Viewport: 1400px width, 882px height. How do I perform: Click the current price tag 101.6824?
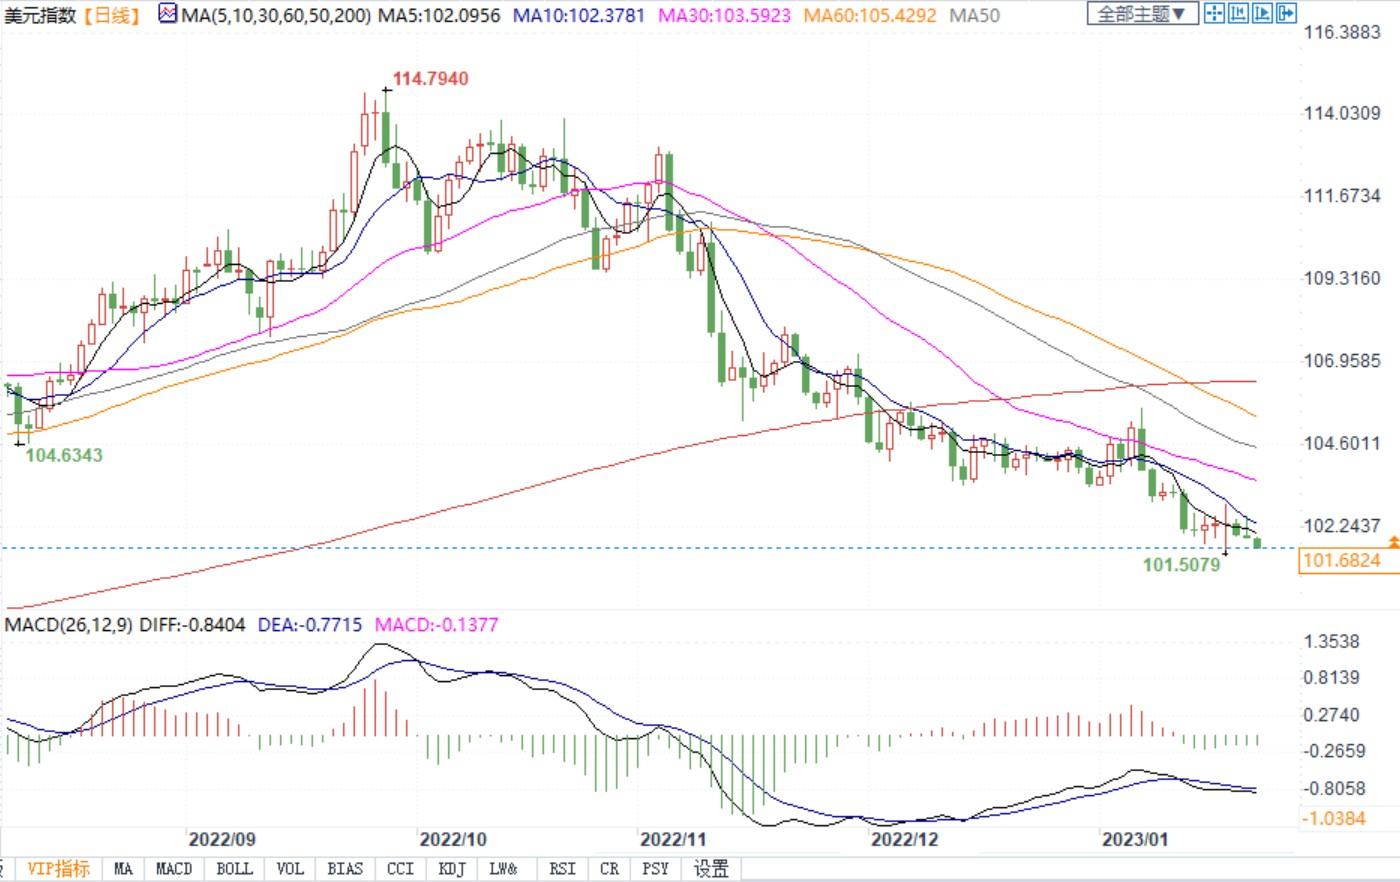point(1343,560)
